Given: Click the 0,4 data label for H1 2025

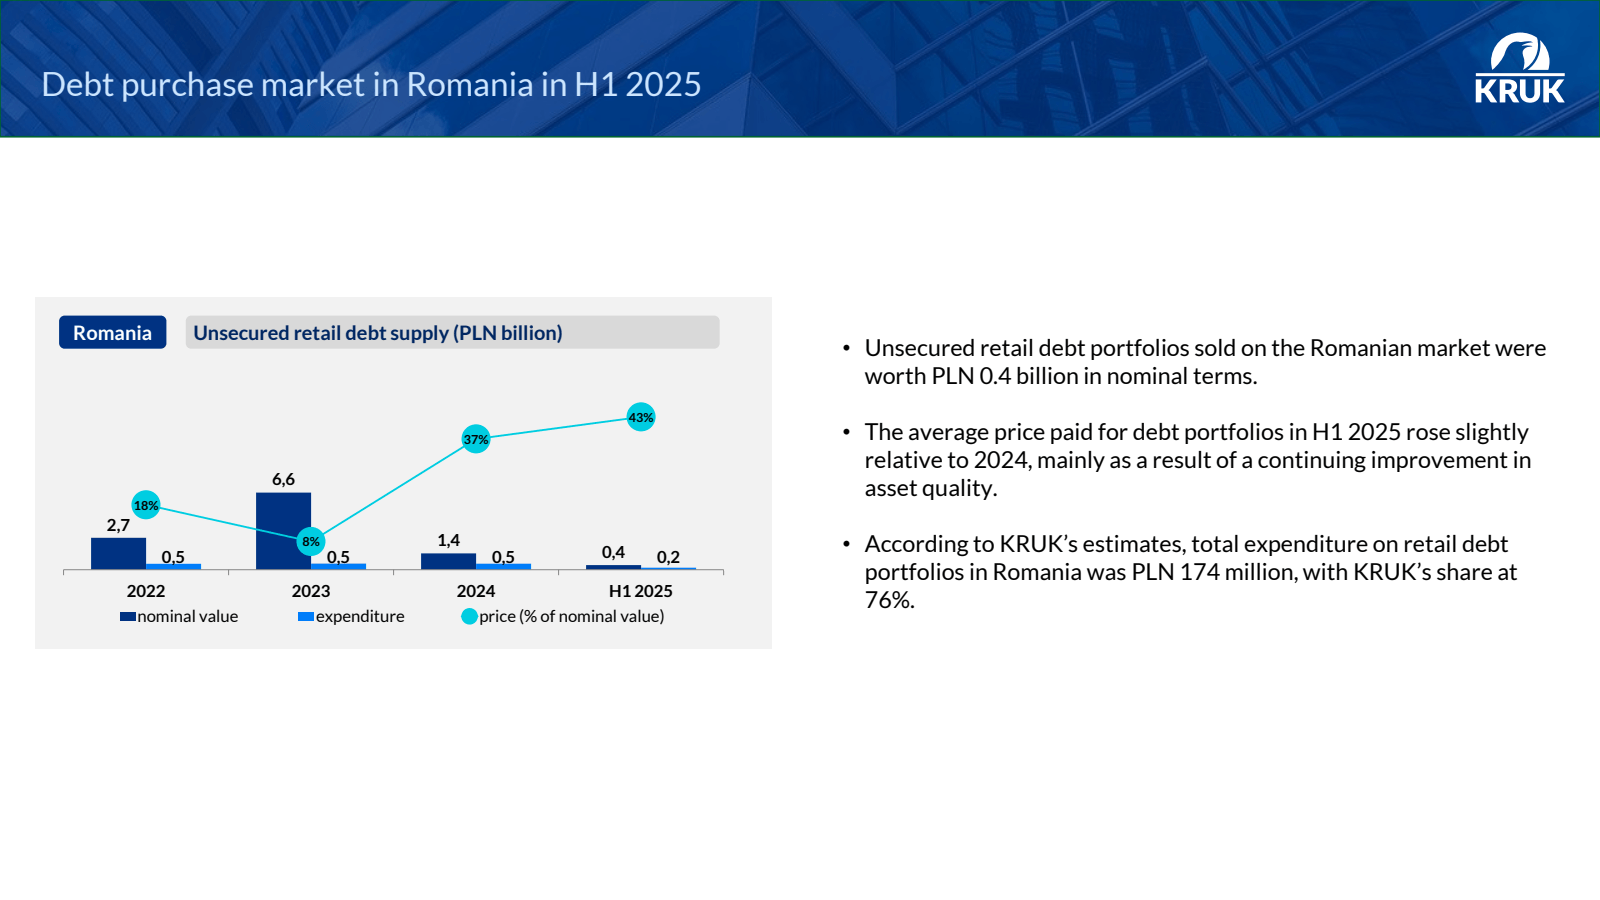Looking at the screenshot, I should [613, 552].
